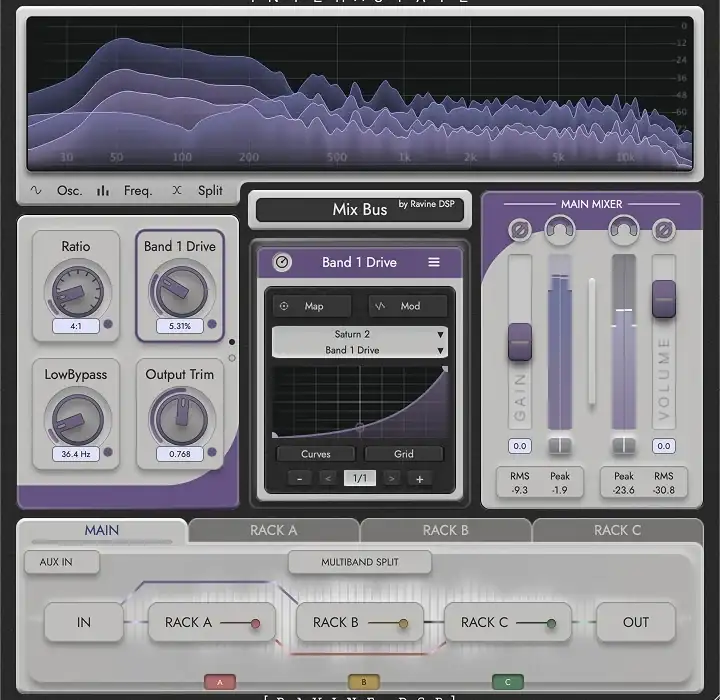Click the LowBypass knob
This screenshot has width=720, height=700.
coord(78,419)
